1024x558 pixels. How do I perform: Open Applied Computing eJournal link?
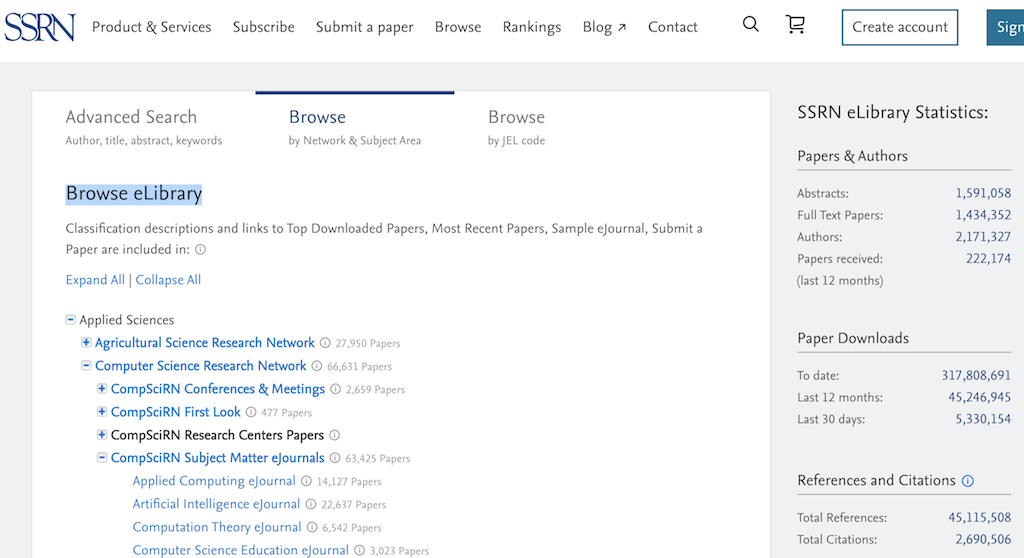(x=214, y=481)
